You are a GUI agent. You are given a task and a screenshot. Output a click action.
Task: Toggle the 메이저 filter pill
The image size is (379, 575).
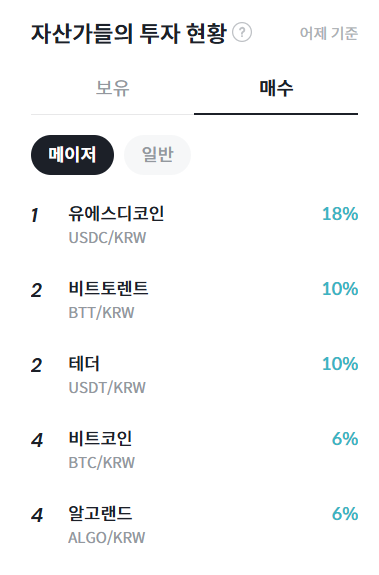coord(72,155)
